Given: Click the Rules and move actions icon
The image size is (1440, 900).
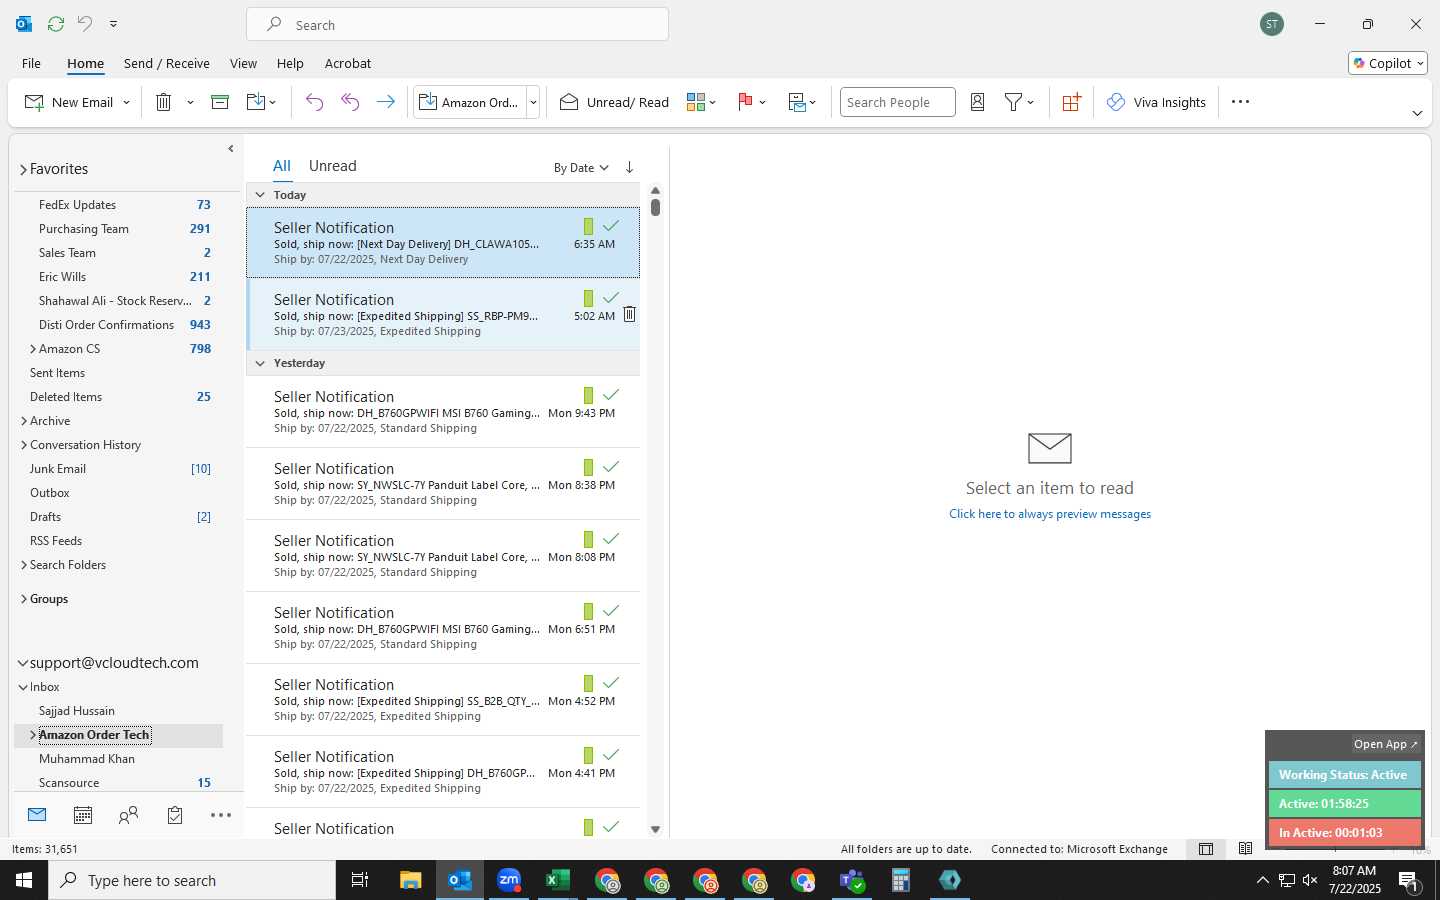Looking at the screenshot, I should click(x=797, y=102).
